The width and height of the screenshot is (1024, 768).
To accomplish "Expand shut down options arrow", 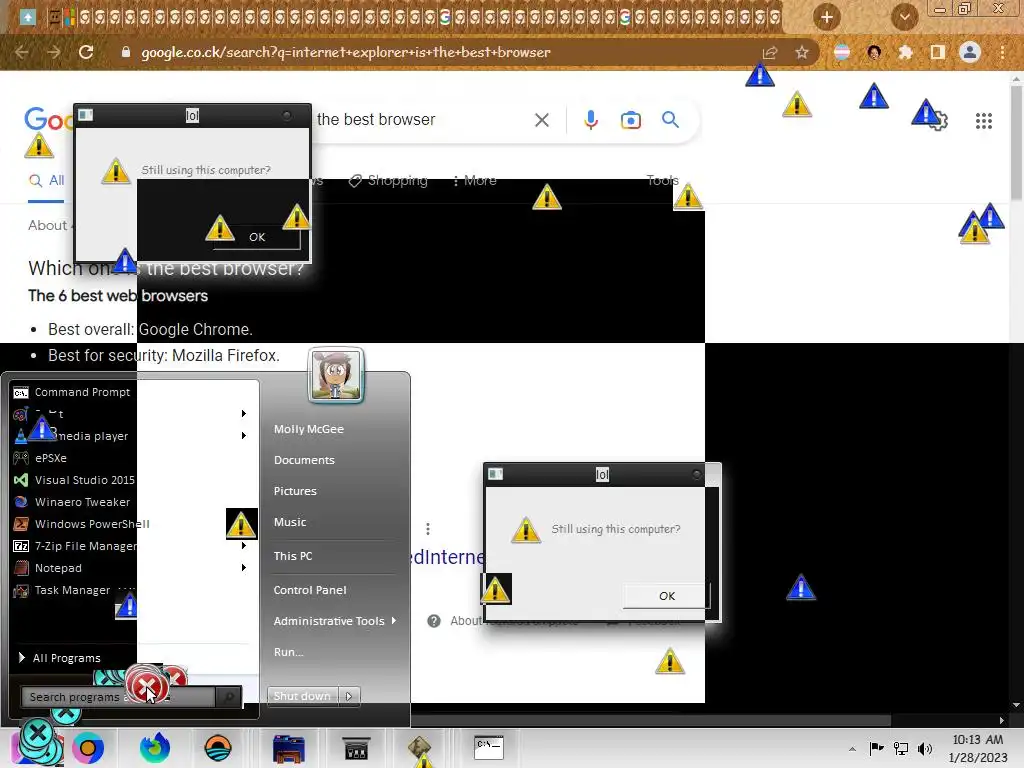I will [x=349, y=696].
